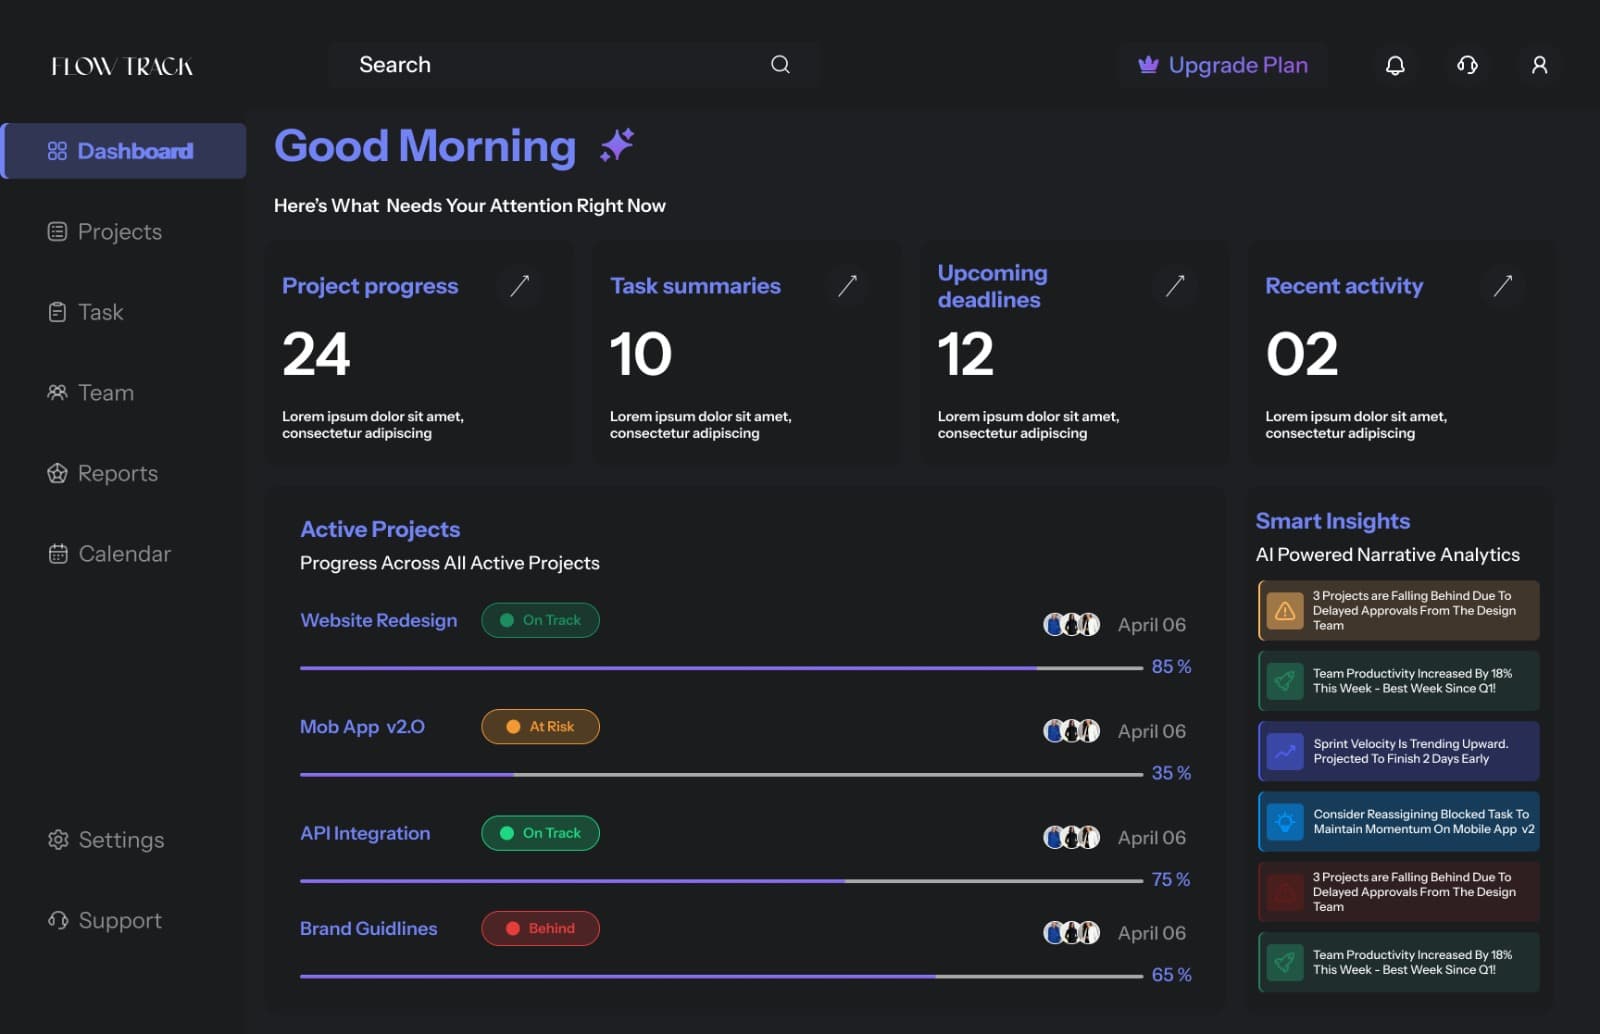The image size is (1600, 1034).
Task: Click the red warning icon in fifth insight
Action: click(1285, 891)
